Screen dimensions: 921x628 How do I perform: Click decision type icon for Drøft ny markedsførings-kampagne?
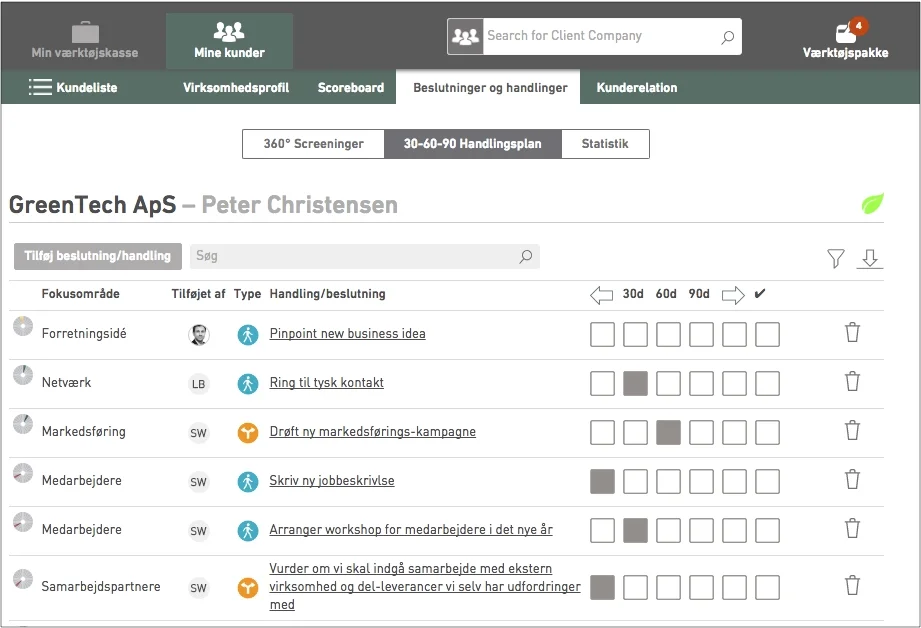click(x=248, y=433)
